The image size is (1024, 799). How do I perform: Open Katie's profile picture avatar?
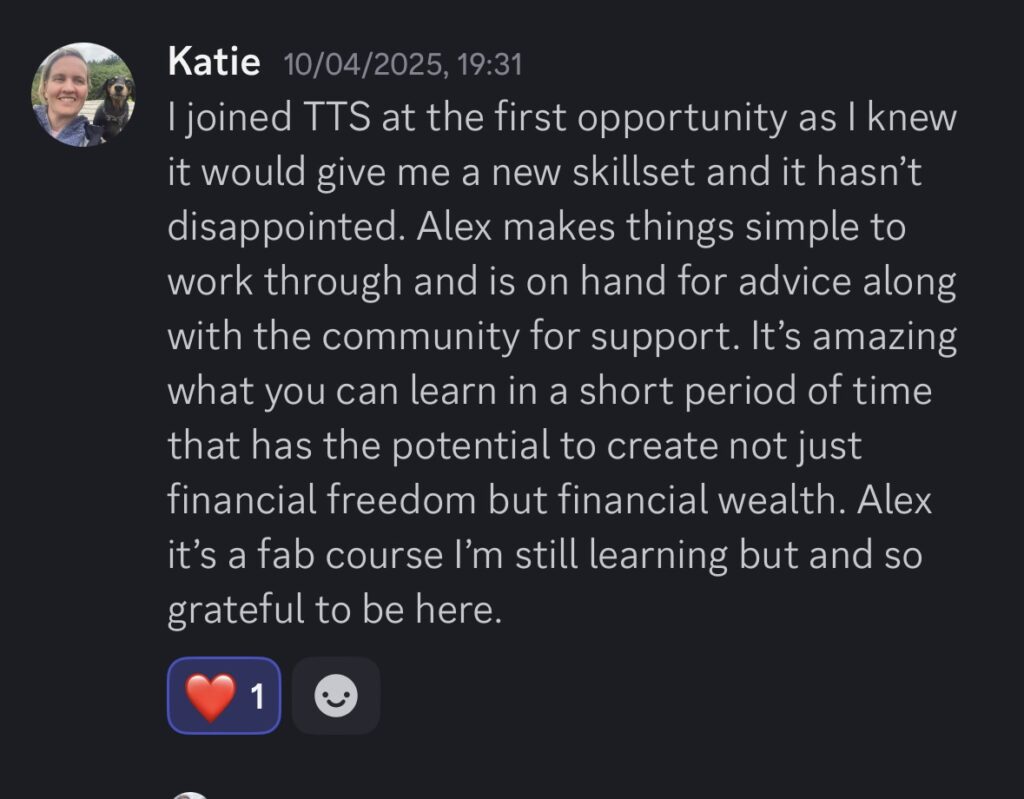[x=83, y=95]
